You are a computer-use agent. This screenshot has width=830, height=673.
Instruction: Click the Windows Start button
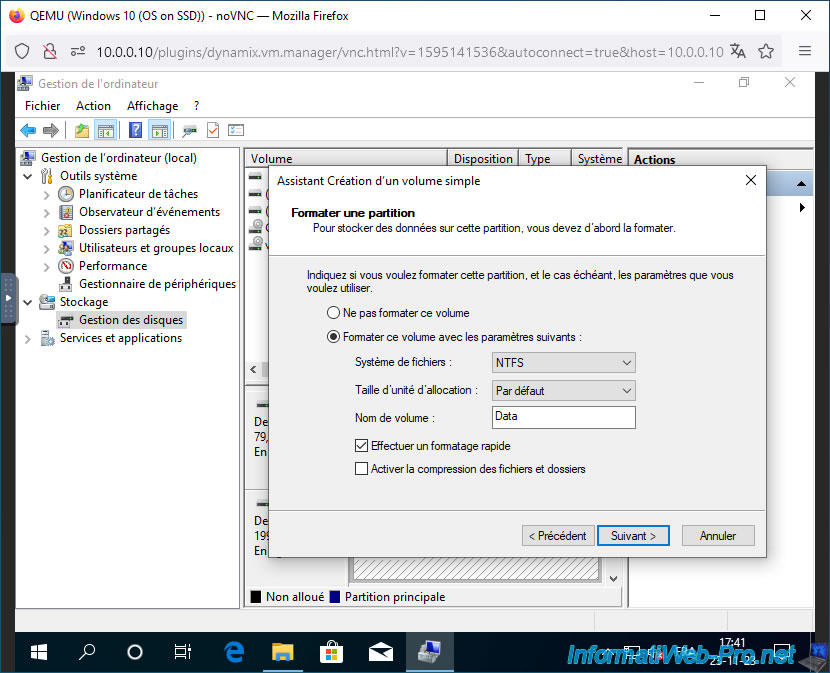pyautogui.click(x=39, y=652)
